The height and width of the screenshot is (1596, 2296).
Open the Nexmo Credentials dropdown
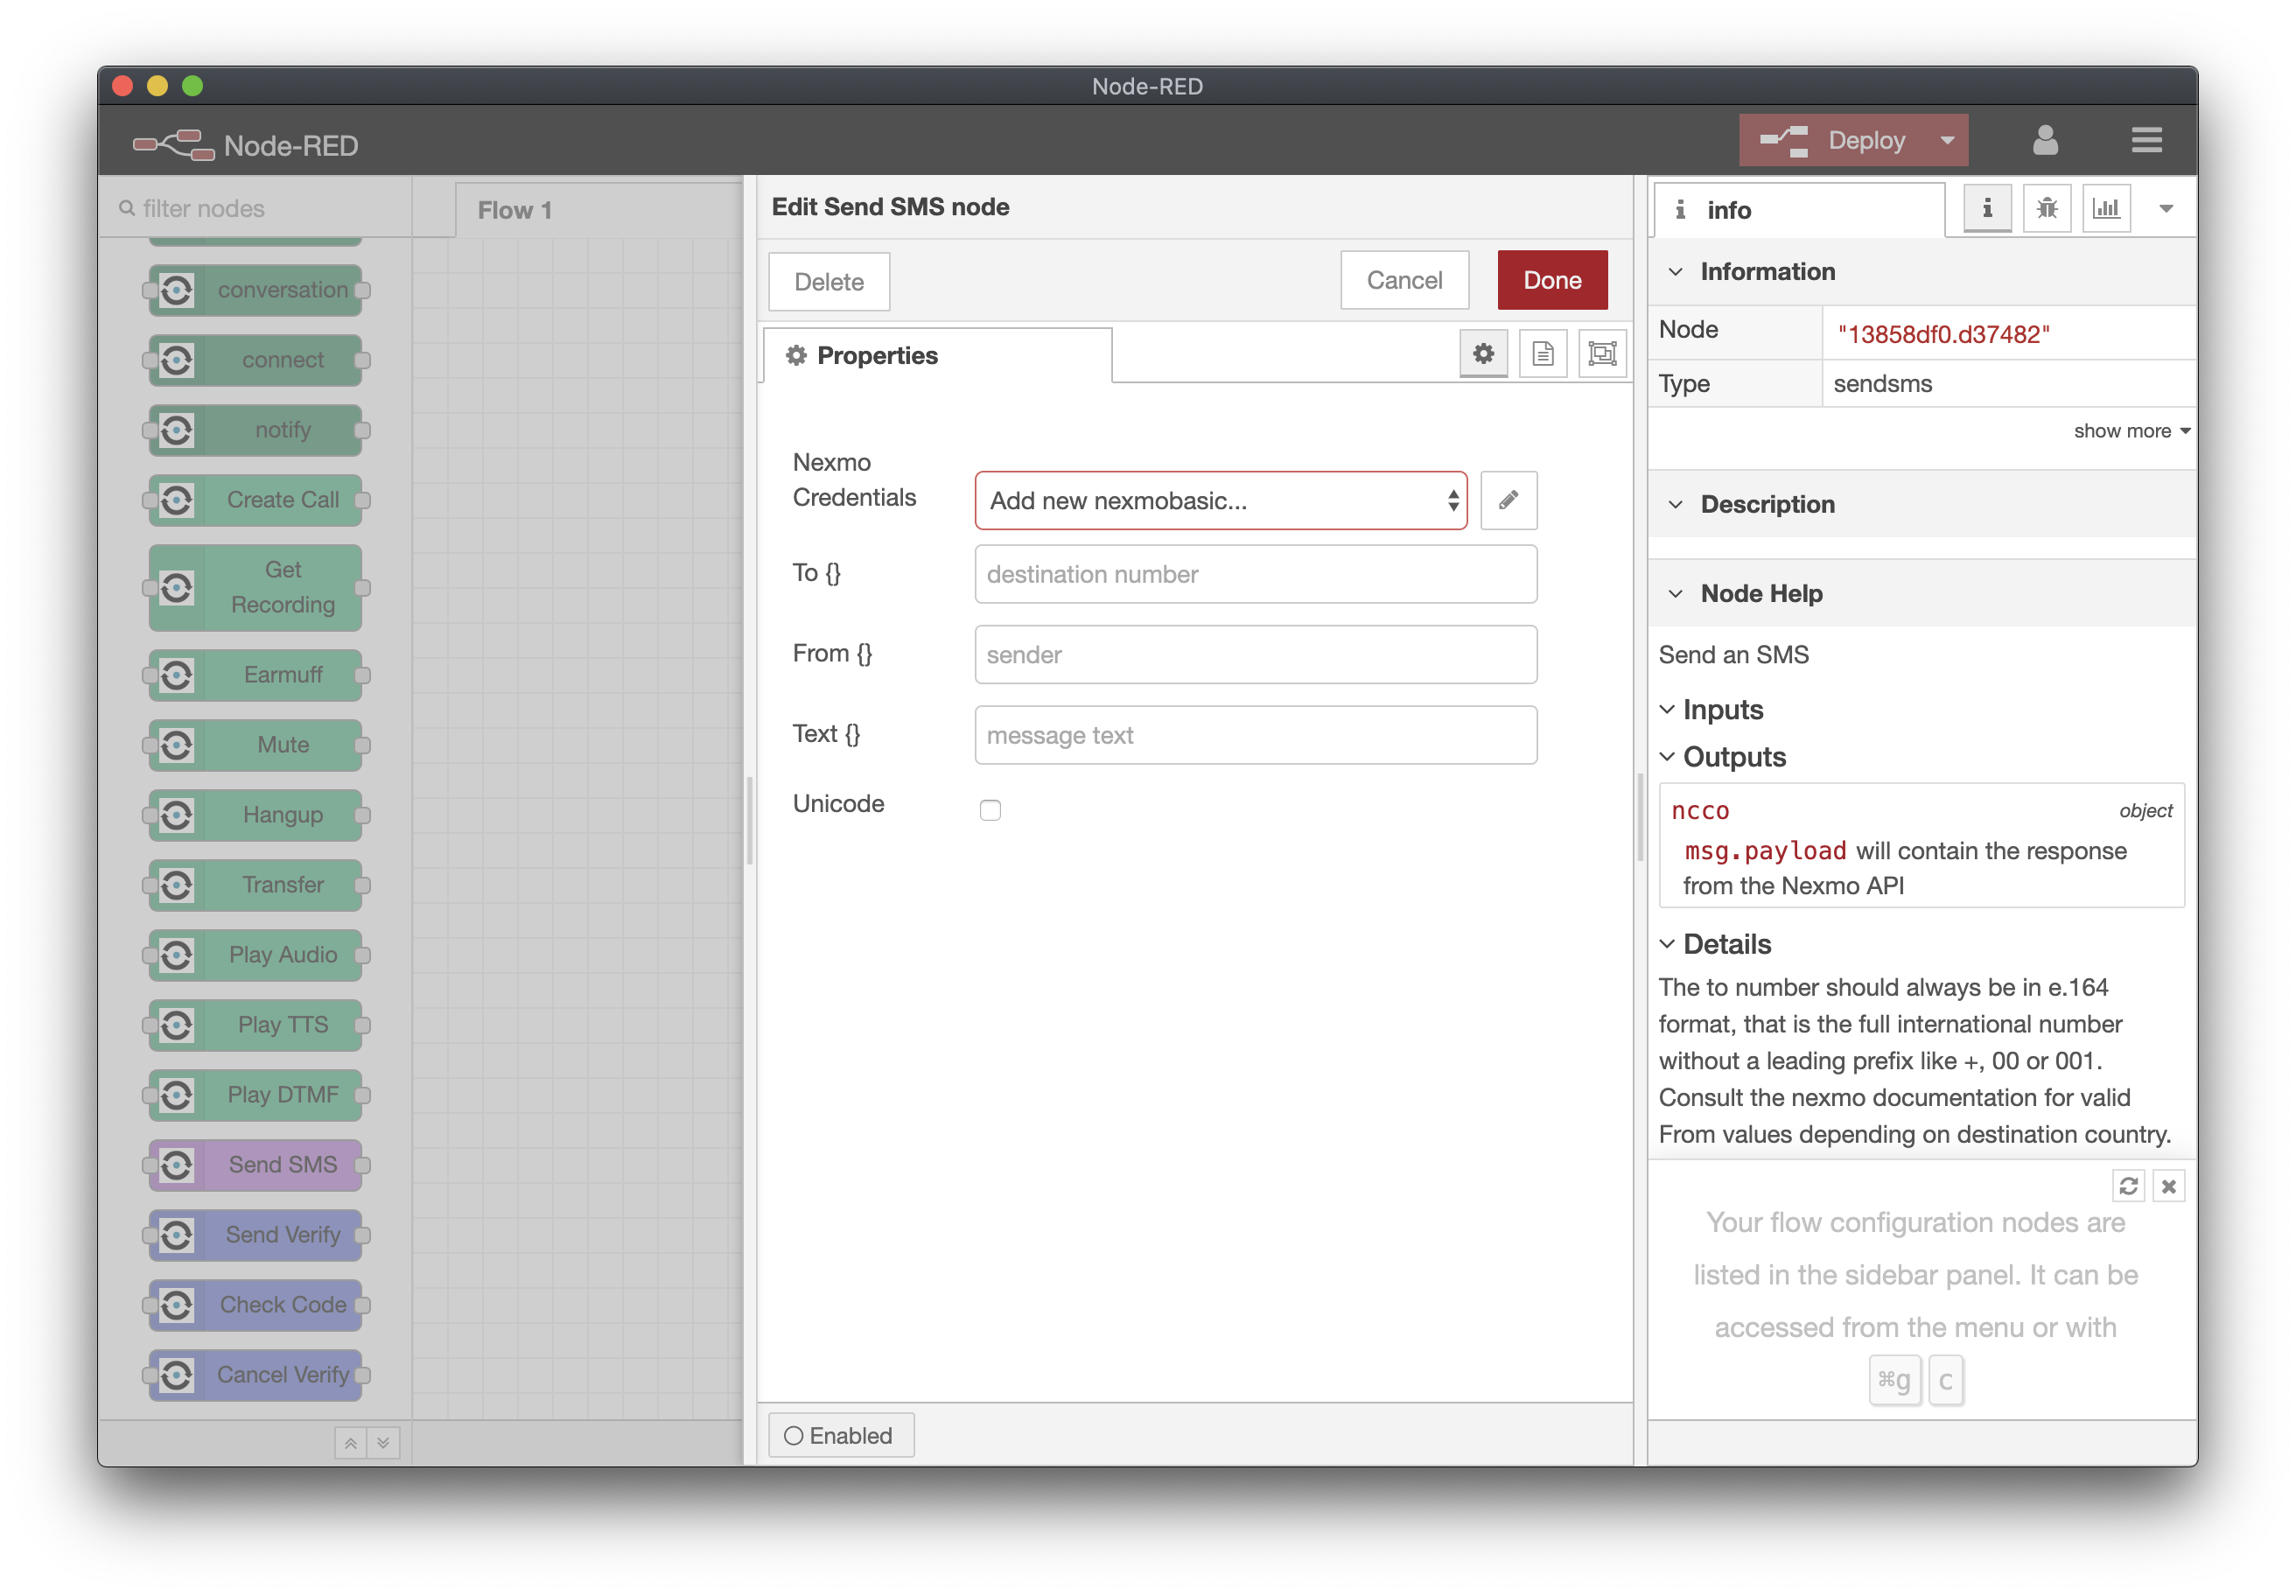[x=1218, y=500]
